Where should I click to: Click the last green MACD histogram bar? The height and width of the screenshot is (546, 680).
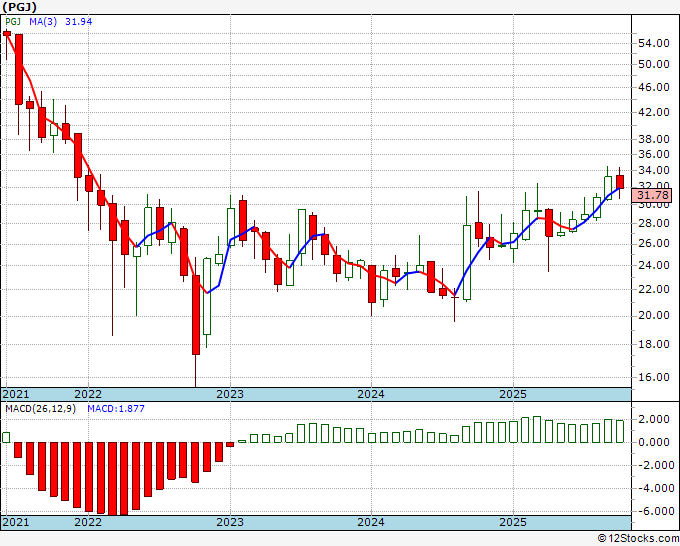(620, 431)
